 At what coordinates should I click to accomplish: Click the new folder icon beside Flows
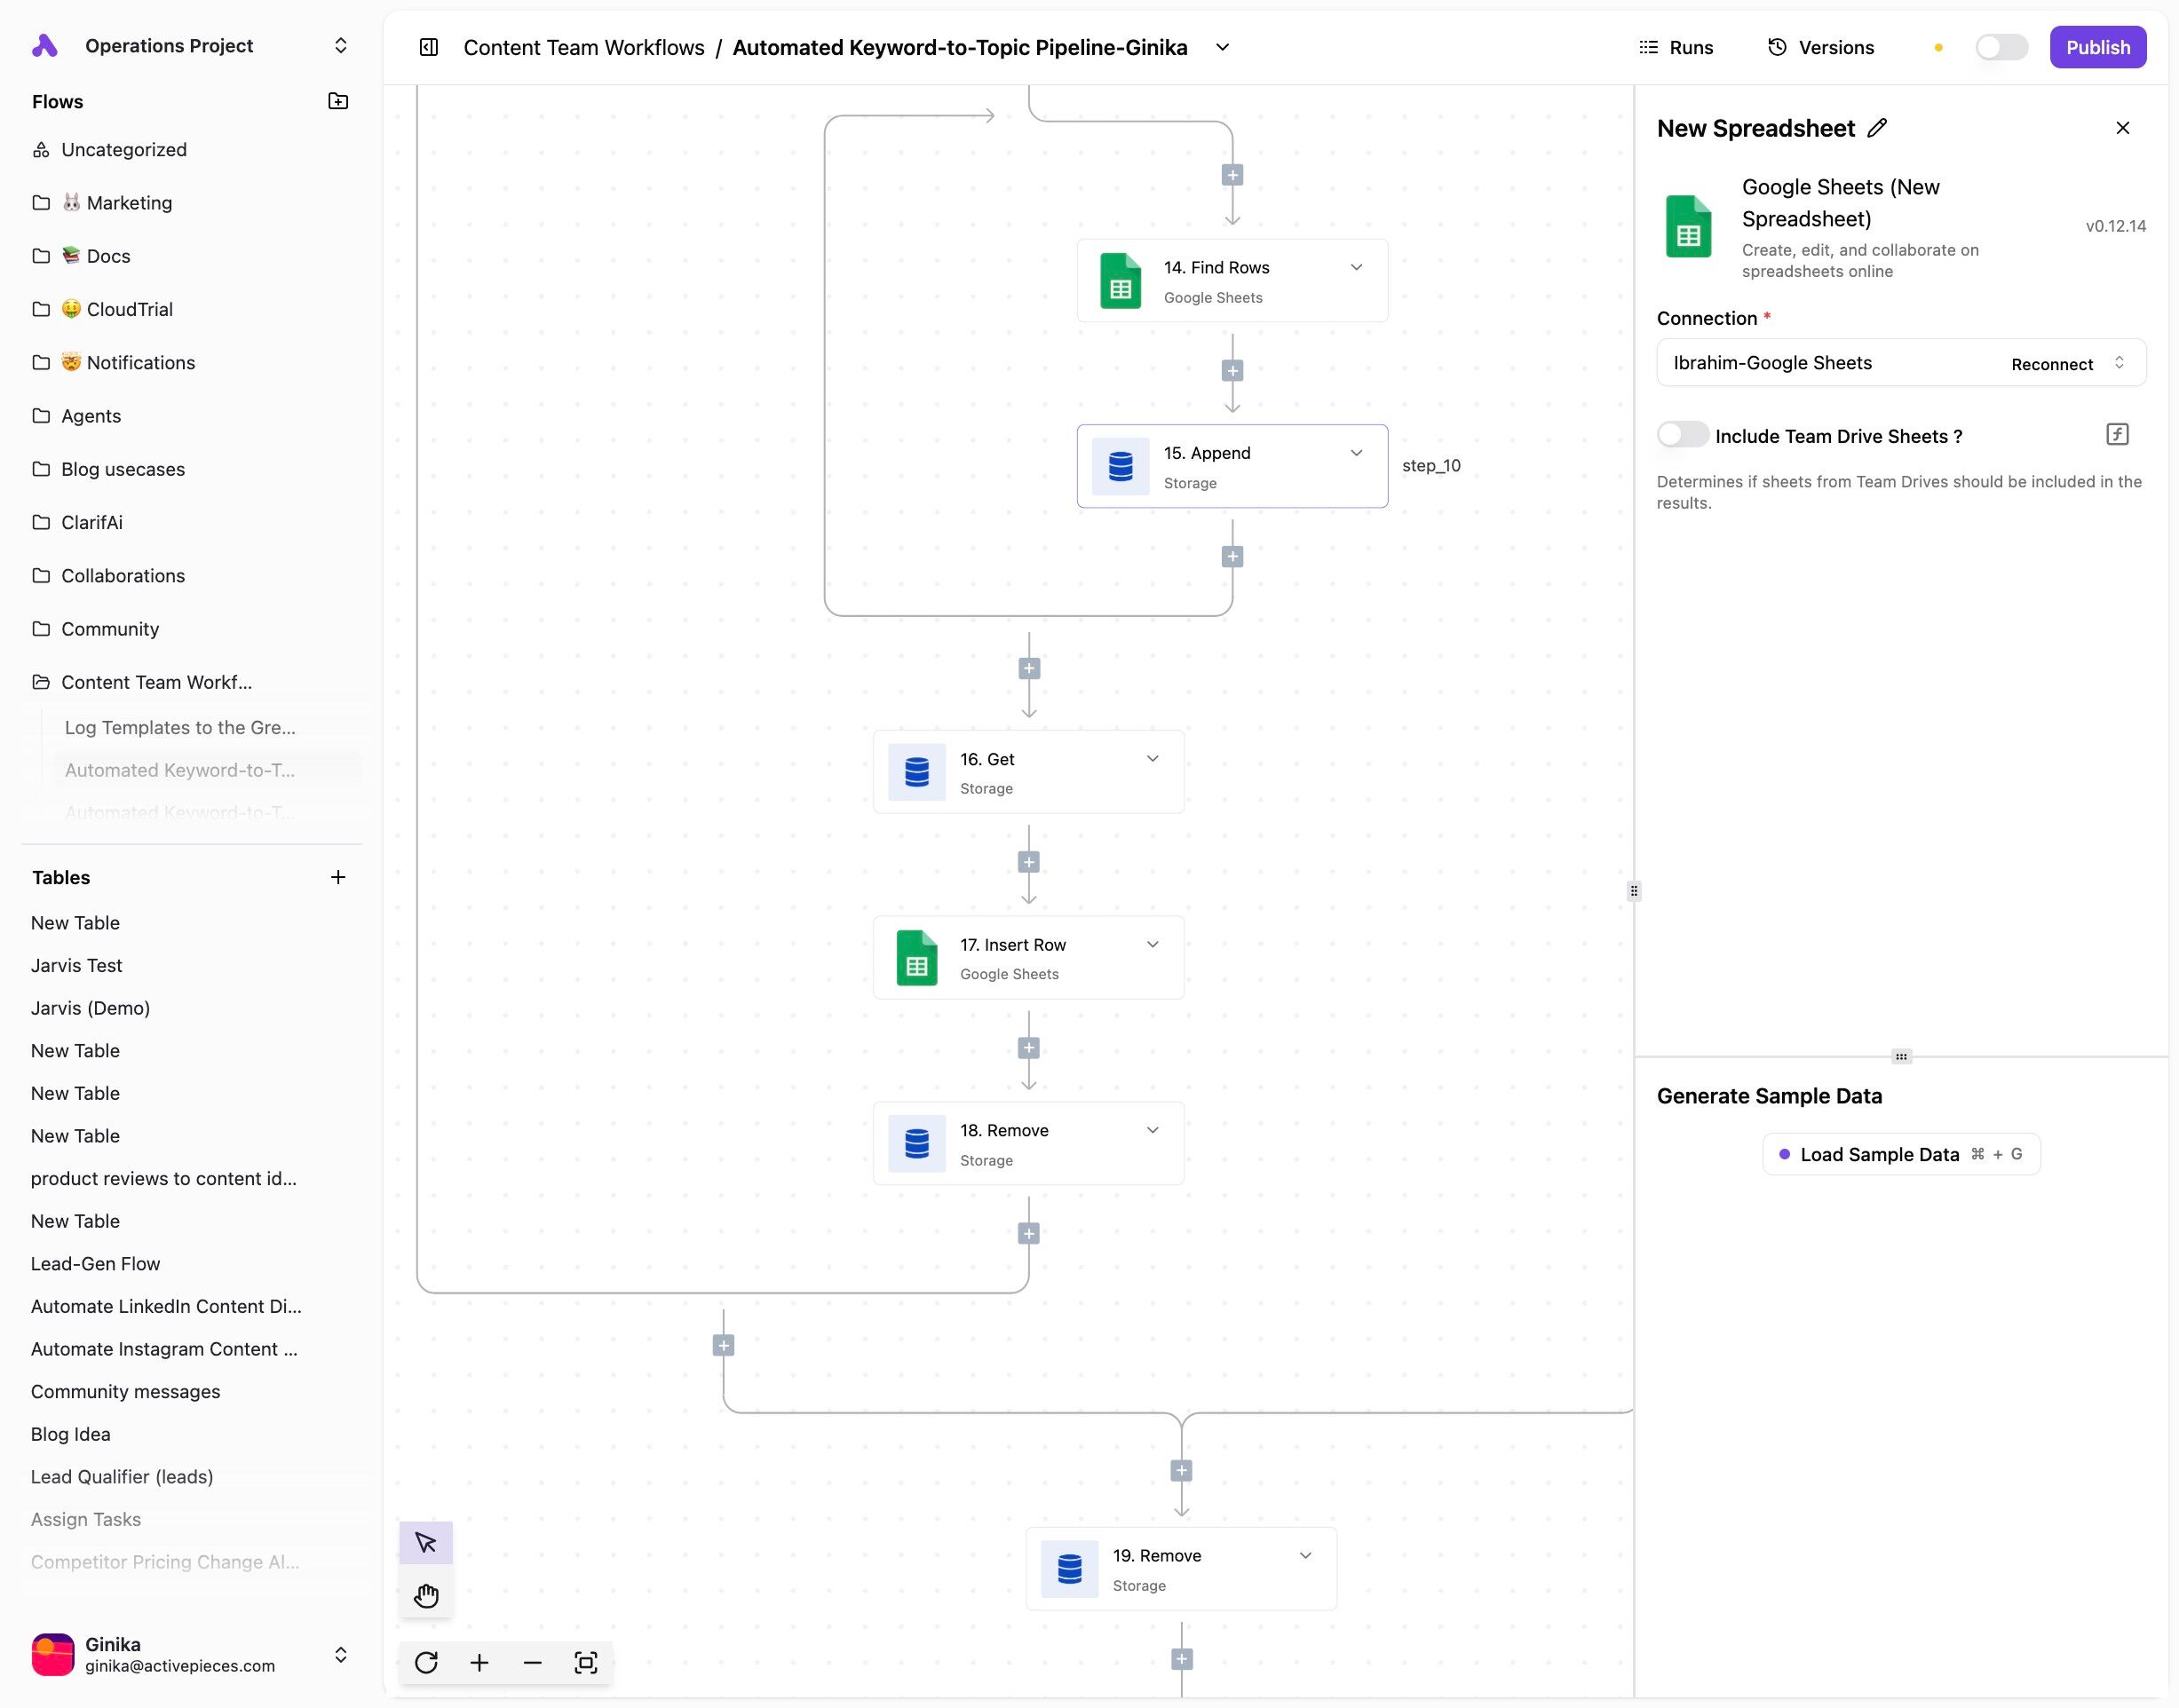point(338,101)
